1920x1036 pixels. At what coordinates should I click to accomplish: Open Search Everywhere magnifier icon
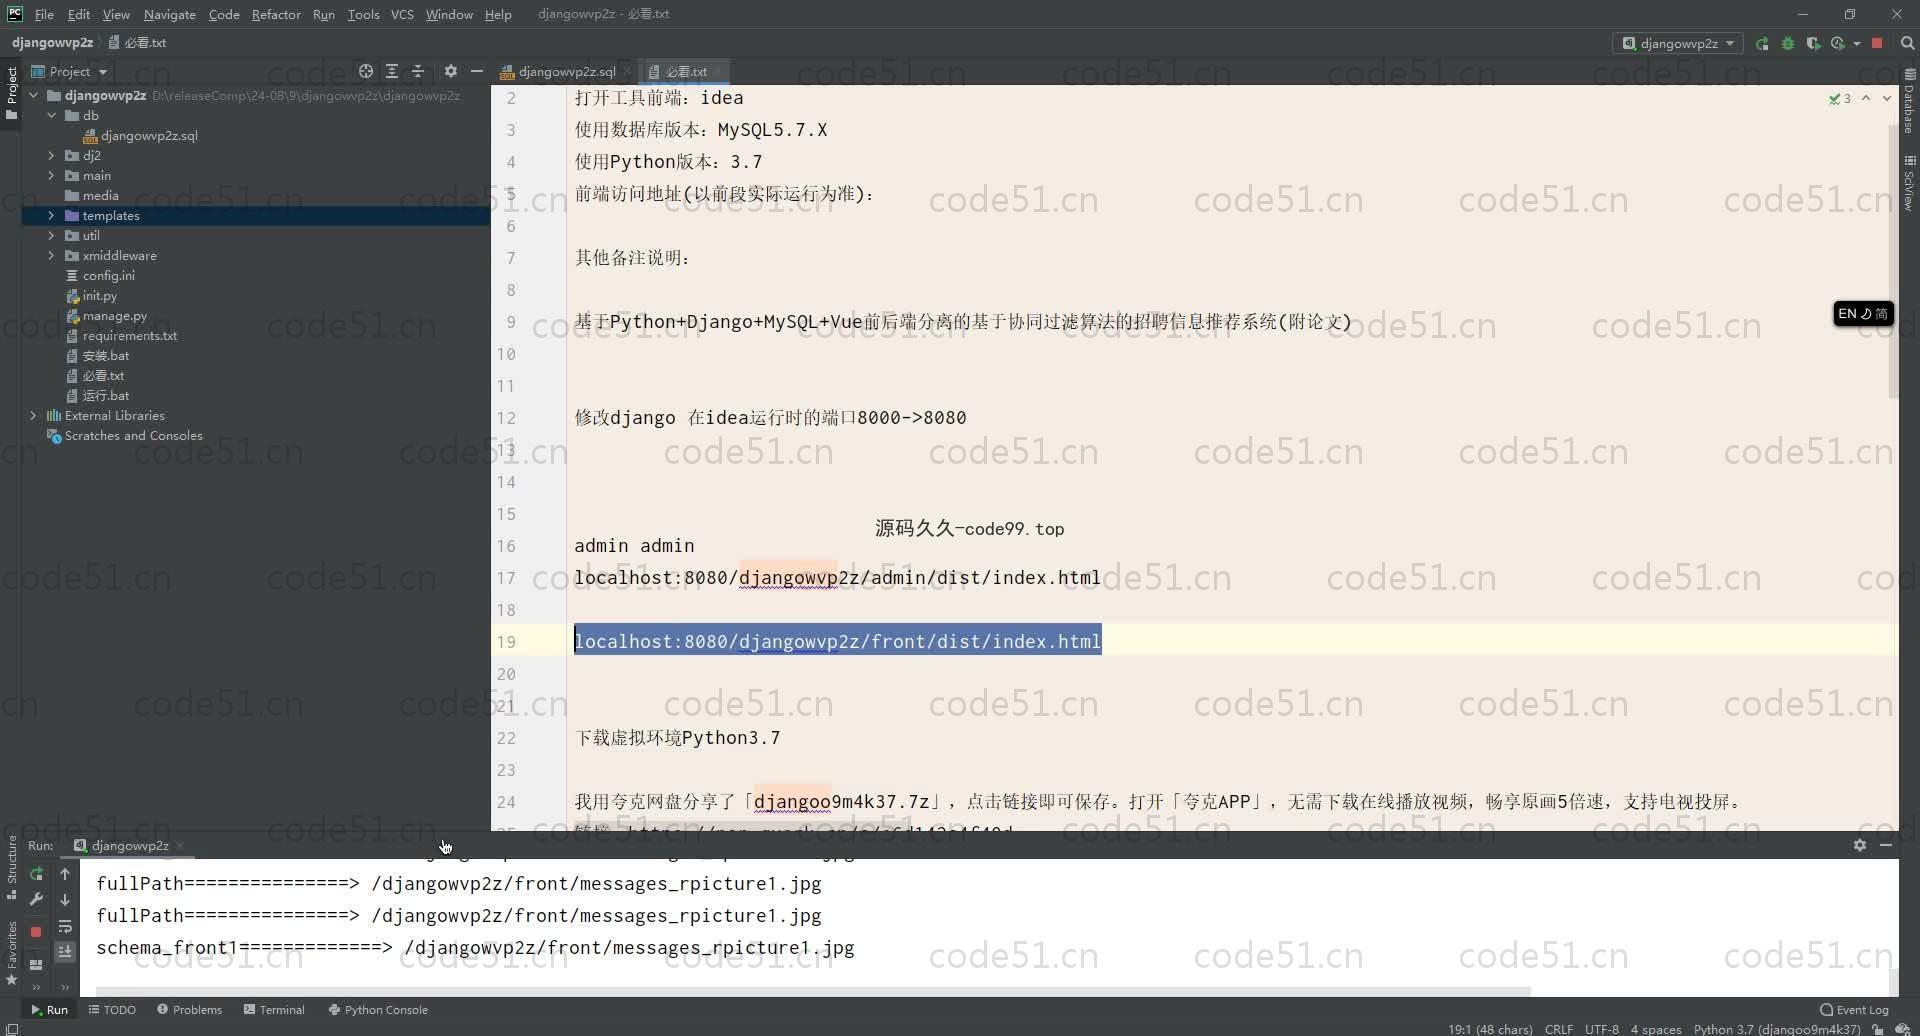(1907, 43)
